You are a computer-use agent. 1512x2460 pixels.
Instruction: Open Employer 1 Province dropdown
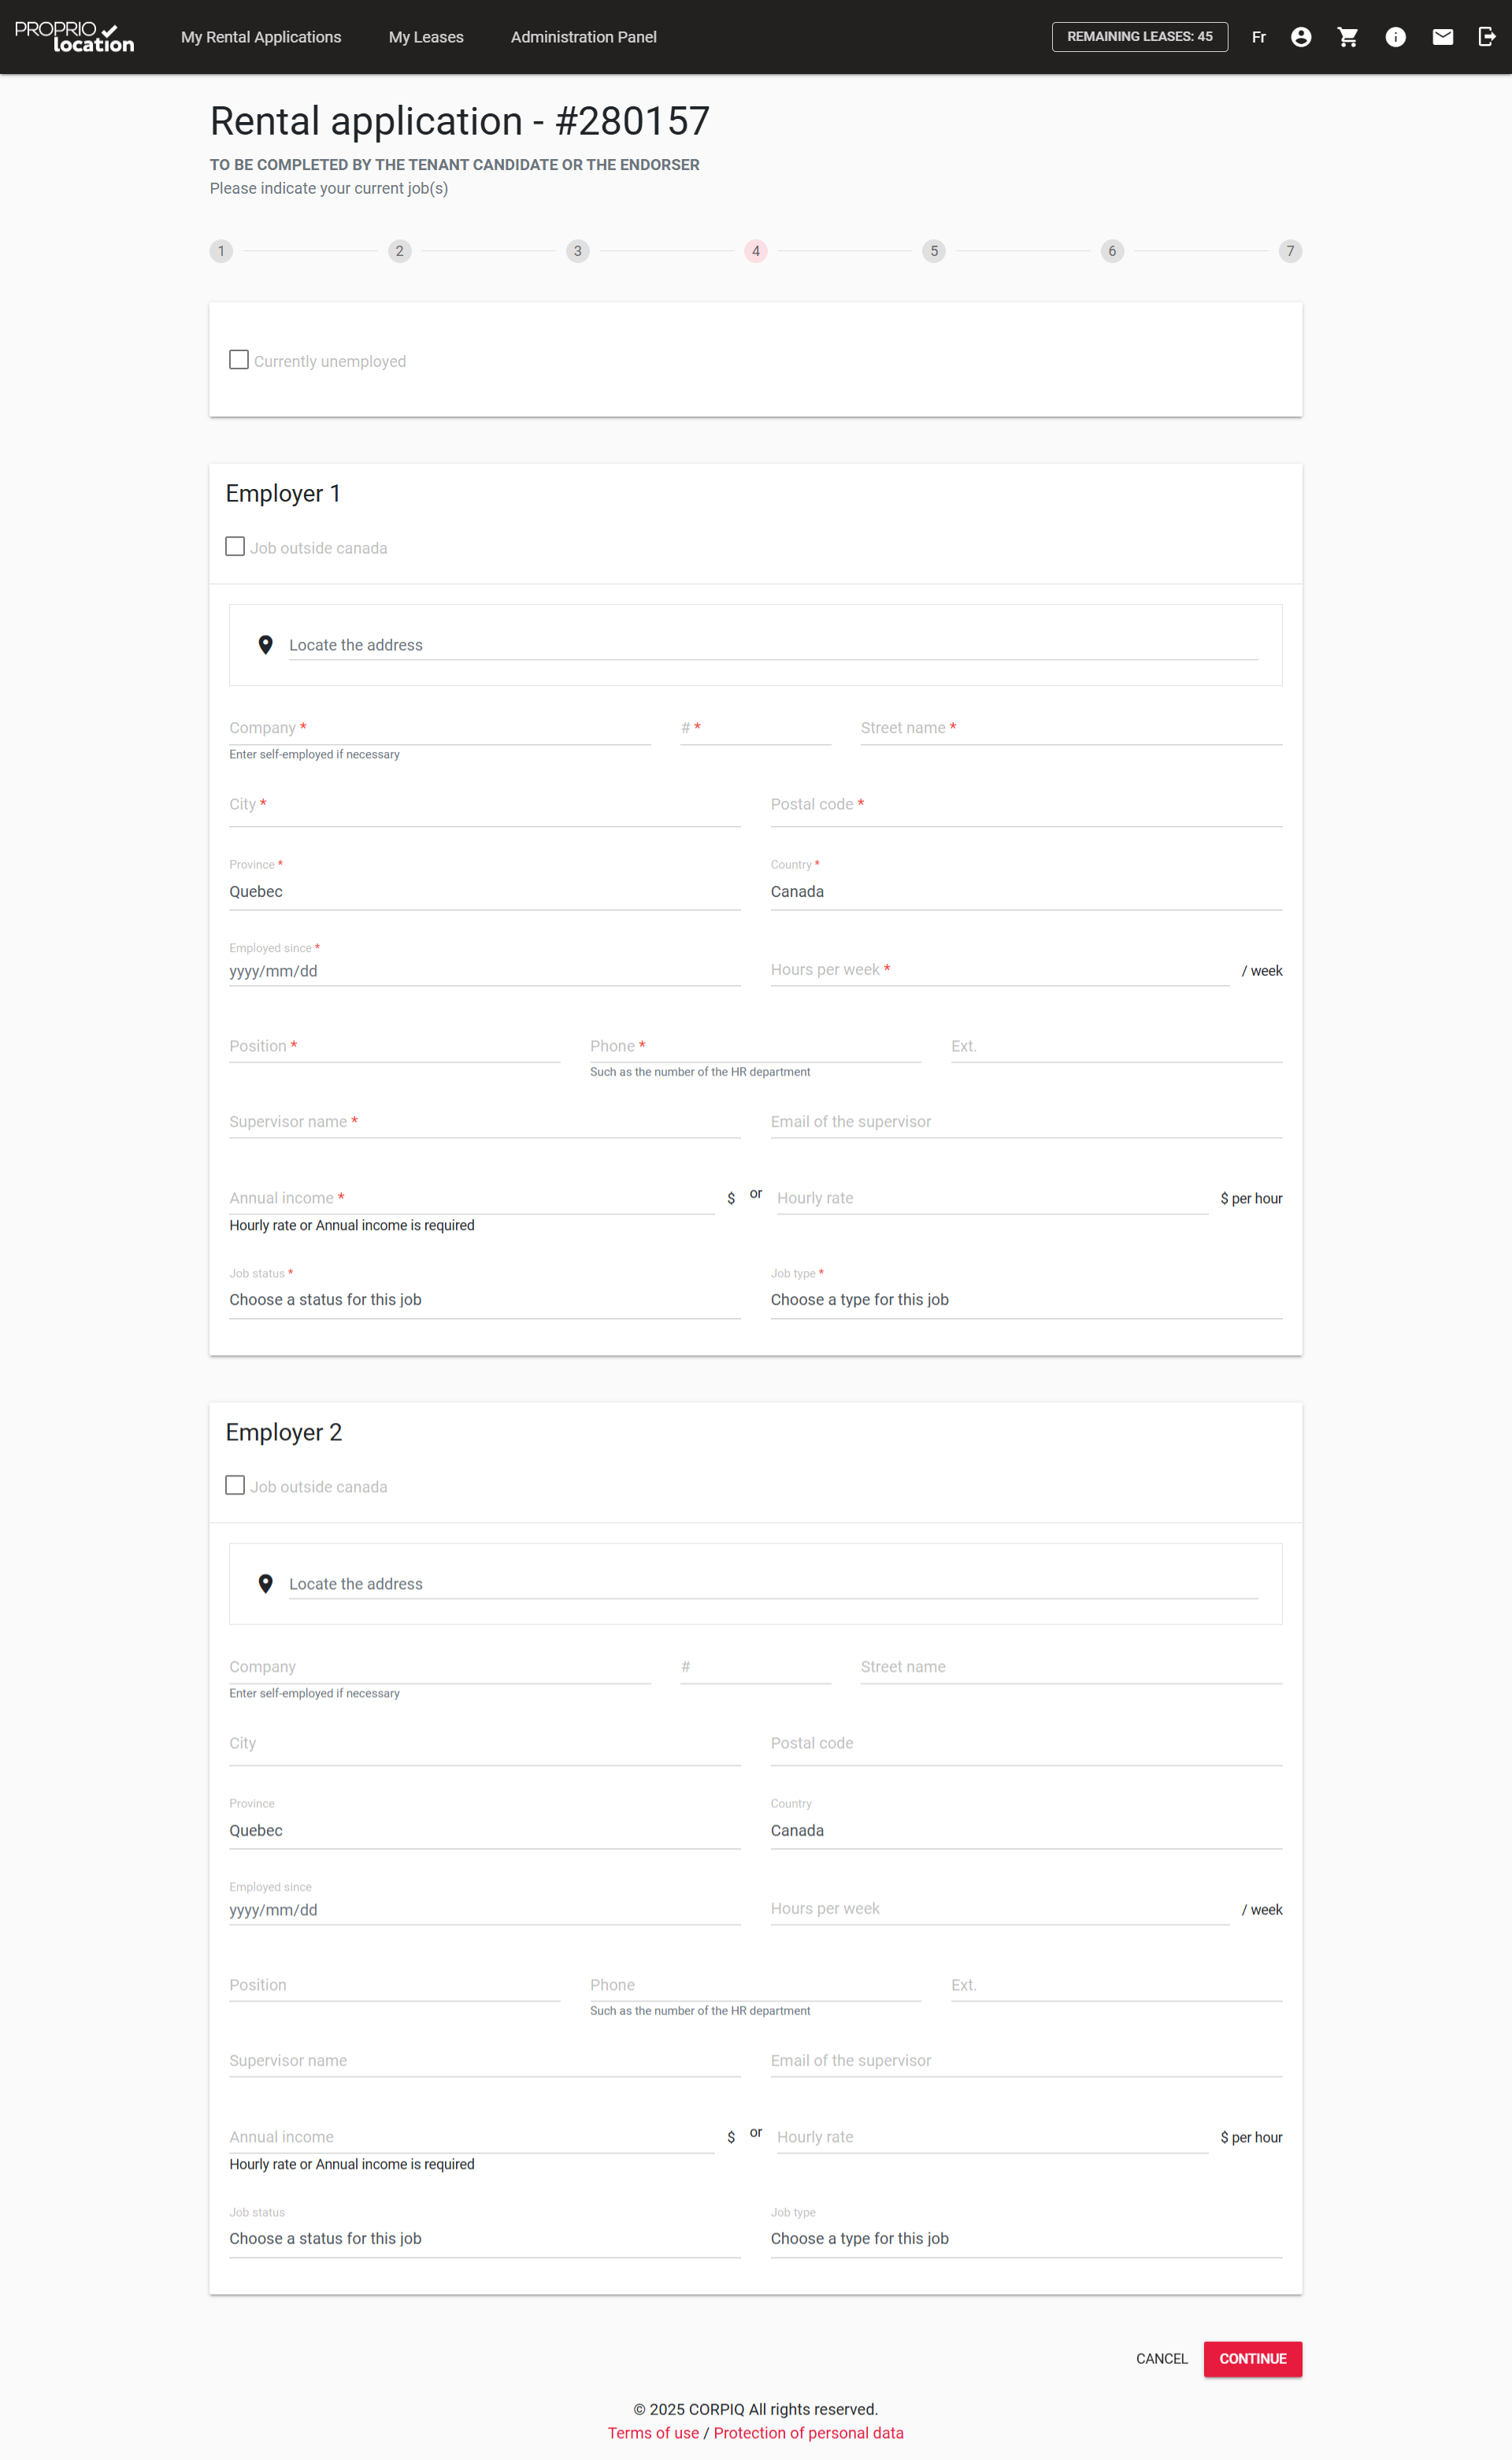484,892
